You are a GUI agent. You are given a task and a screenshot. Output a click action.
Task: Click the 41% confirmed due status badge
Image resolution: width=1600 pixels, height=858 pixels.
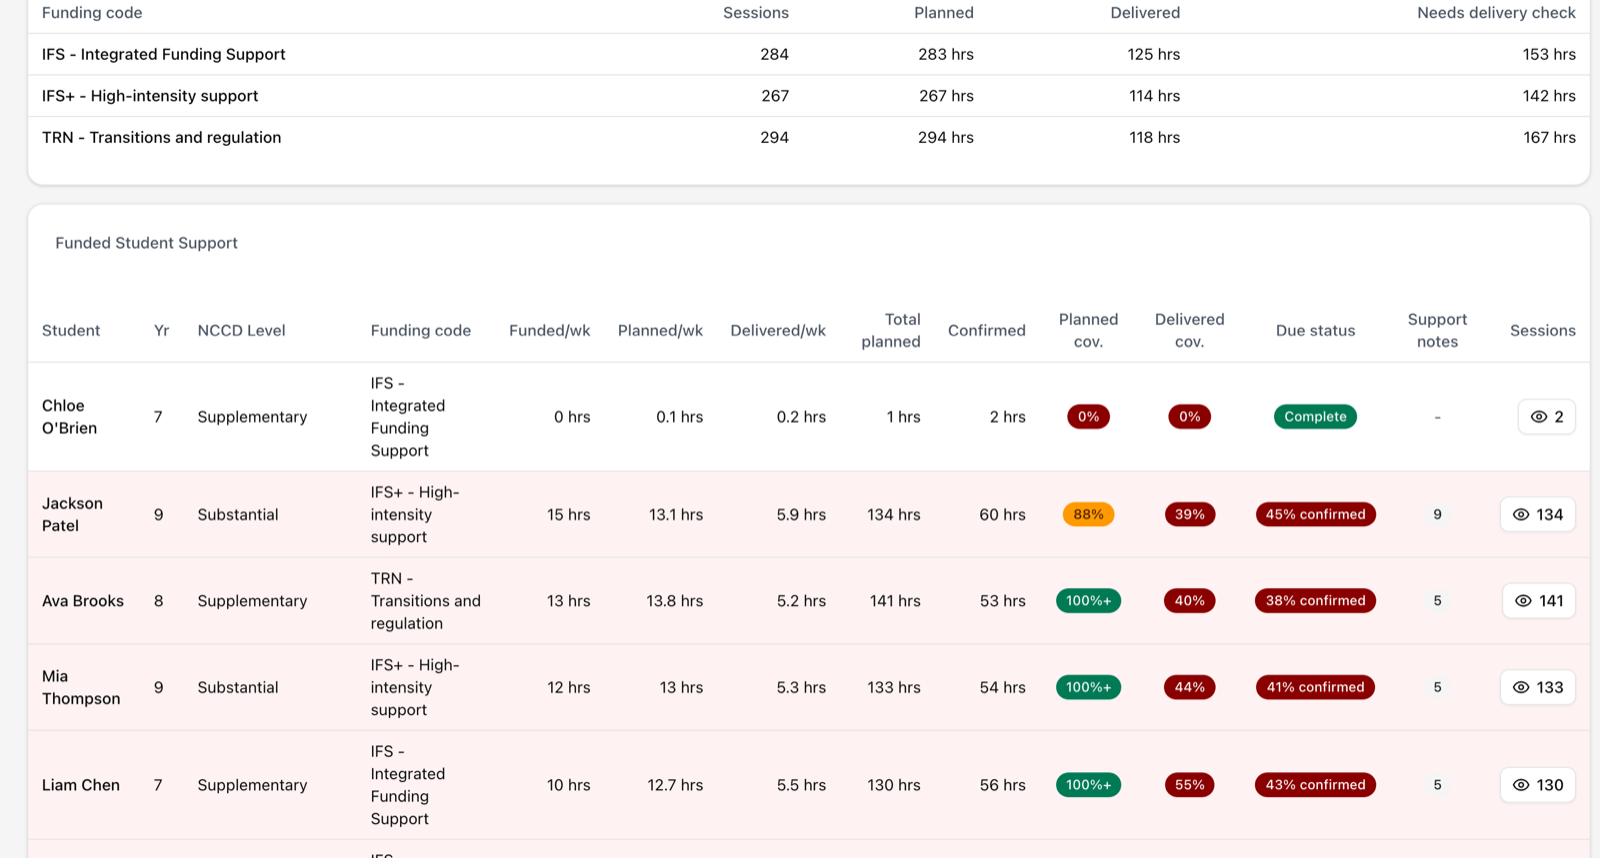point(1315,688)
